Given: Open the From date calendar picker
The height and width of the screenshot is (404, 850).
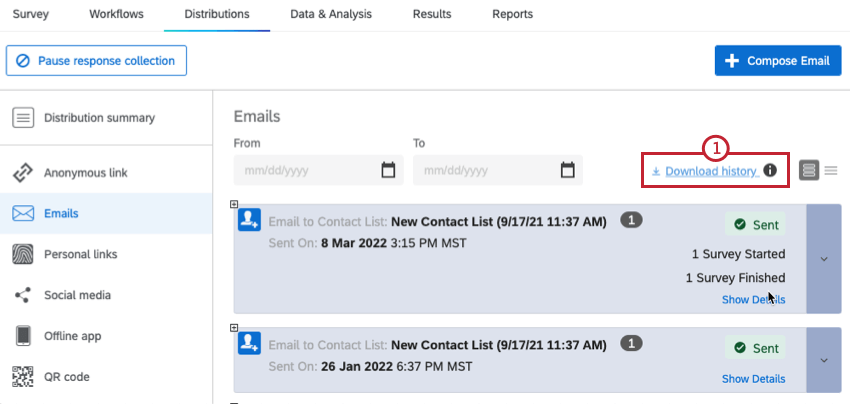Looking at the screenshot, I should click(x=388, y=171).
